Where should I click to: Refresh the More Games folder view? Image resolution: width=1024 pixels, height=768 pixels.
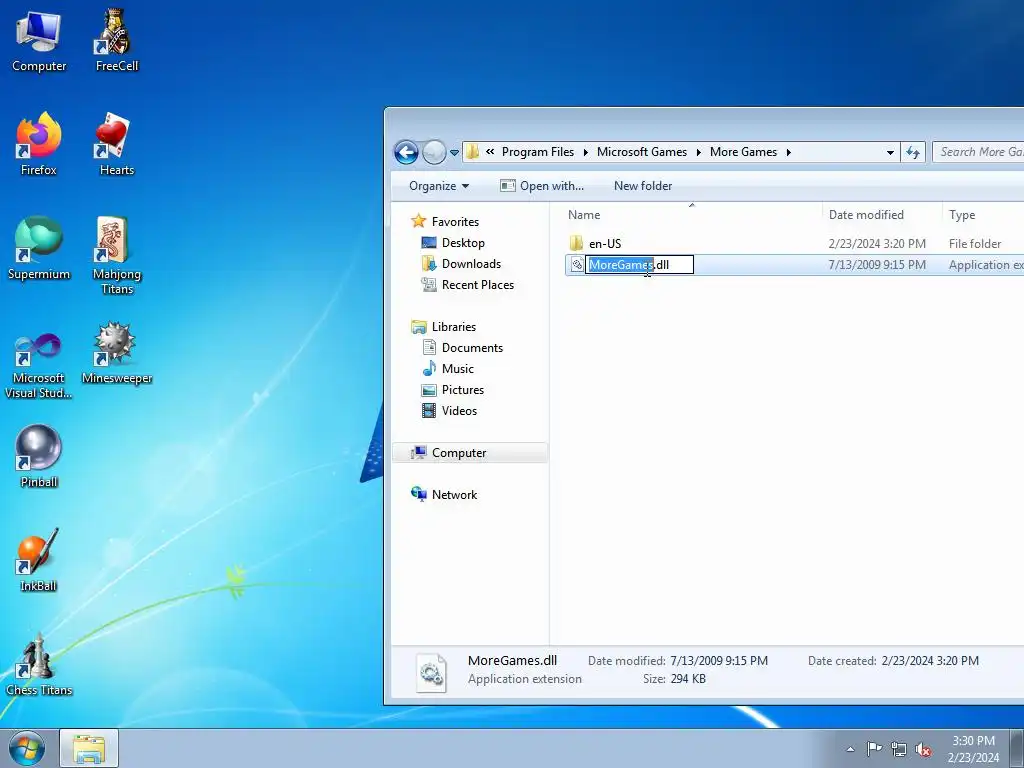coord(912,153)
